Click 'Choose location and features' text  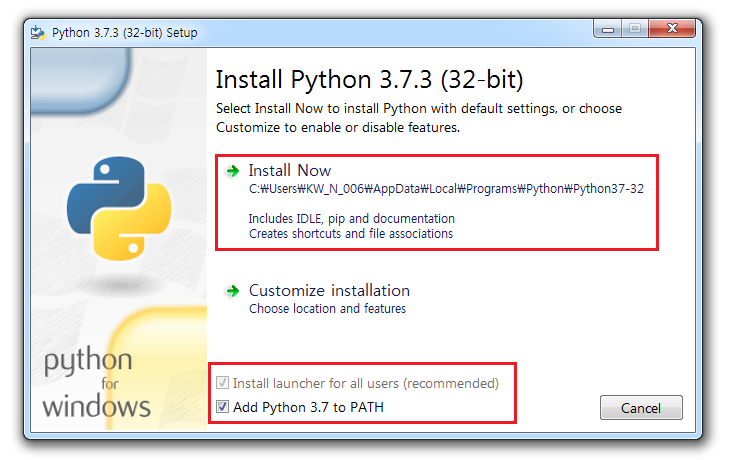pyautogui.click(x=327, y=309)
